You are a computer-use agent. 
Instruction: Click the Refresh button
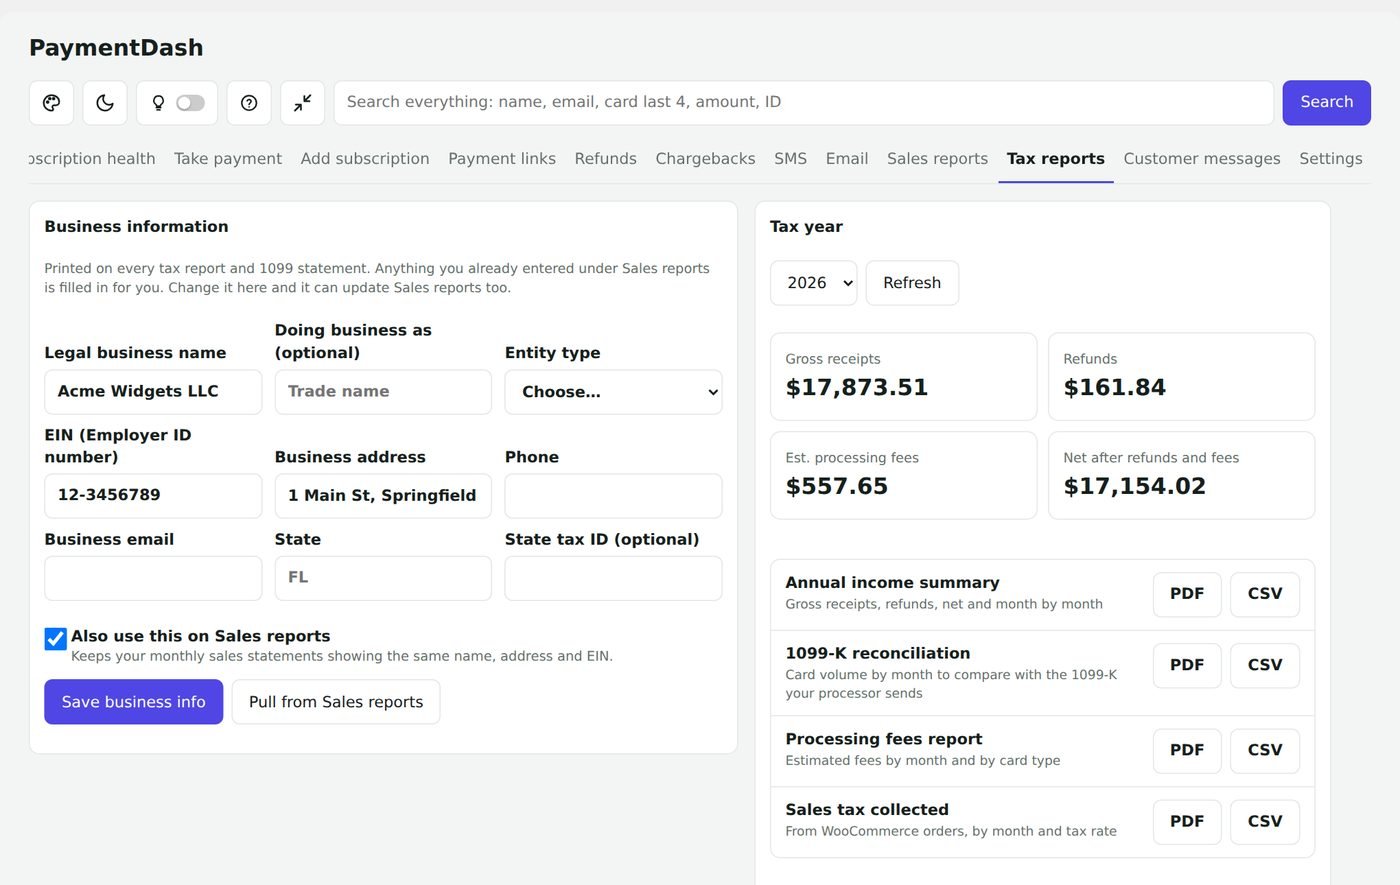click(912, 283)
